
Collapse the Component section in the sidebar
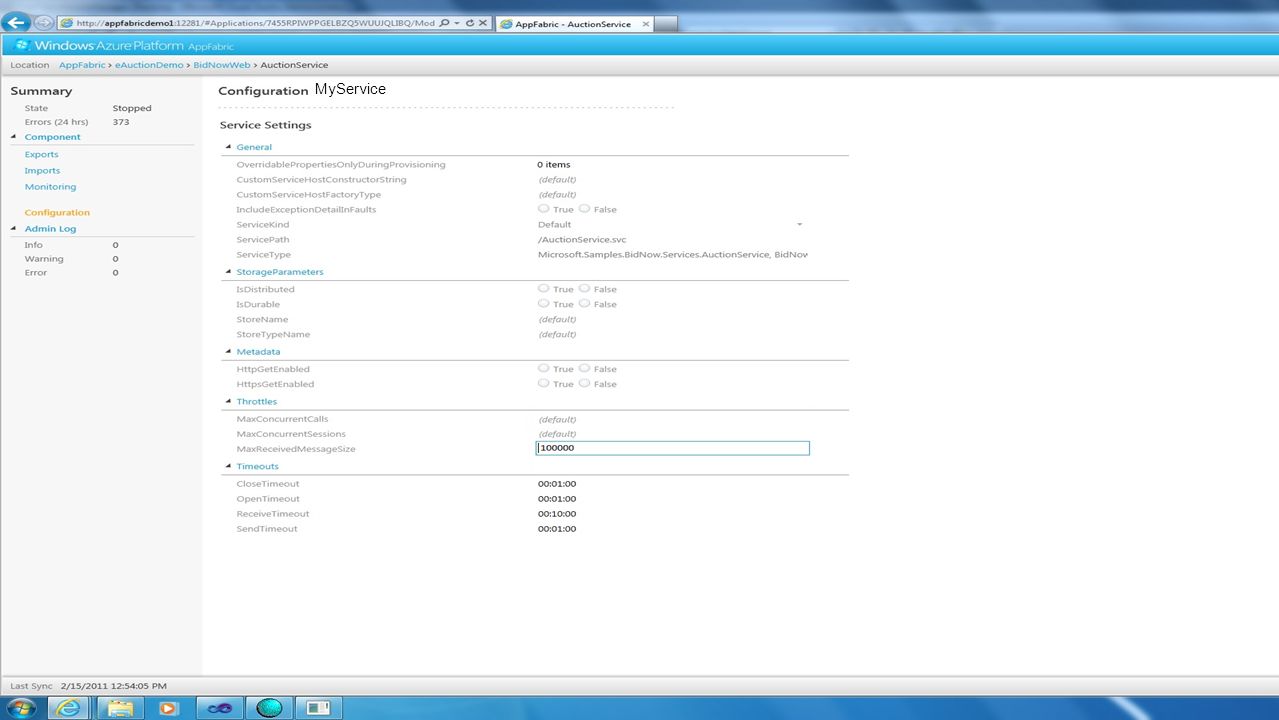tap(14, 137)
